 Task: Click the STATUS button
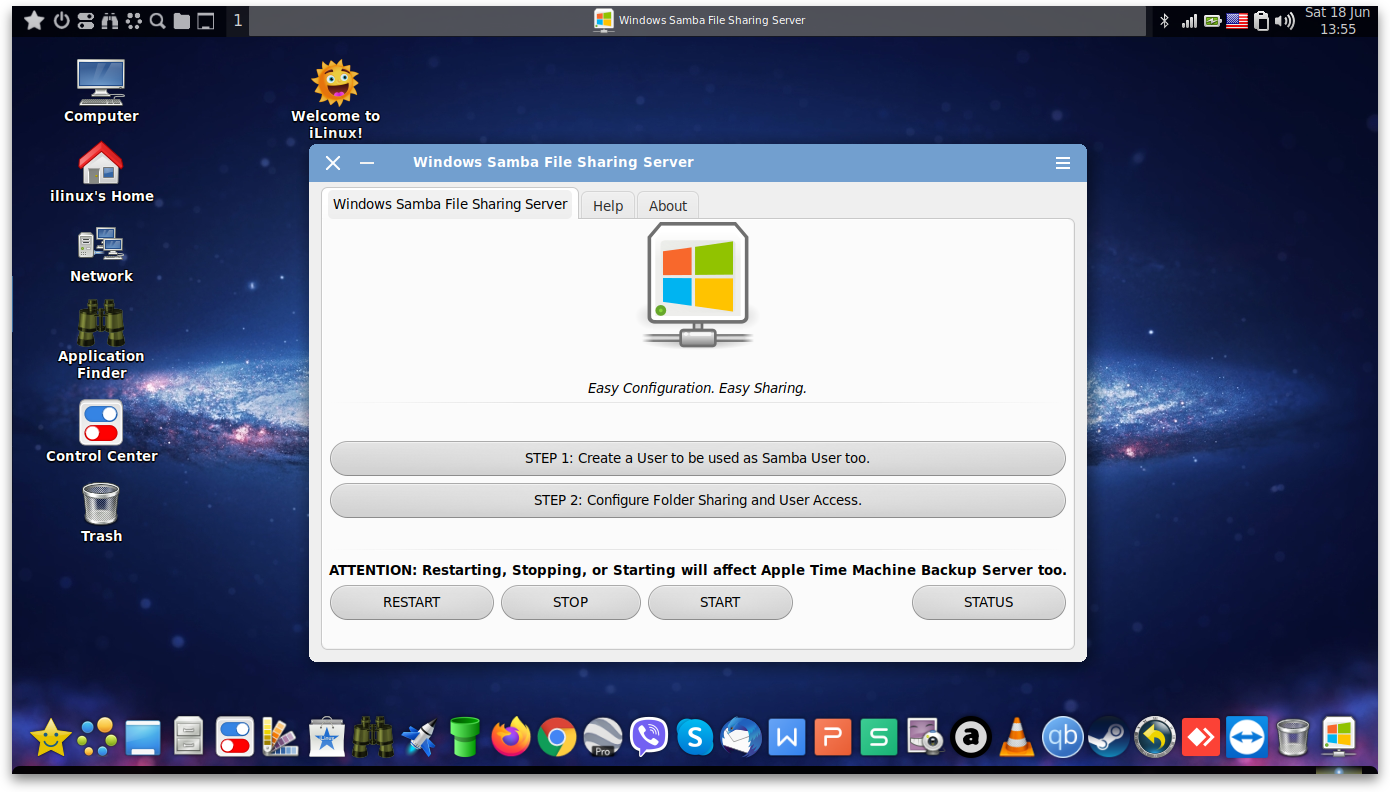point(988,602)
